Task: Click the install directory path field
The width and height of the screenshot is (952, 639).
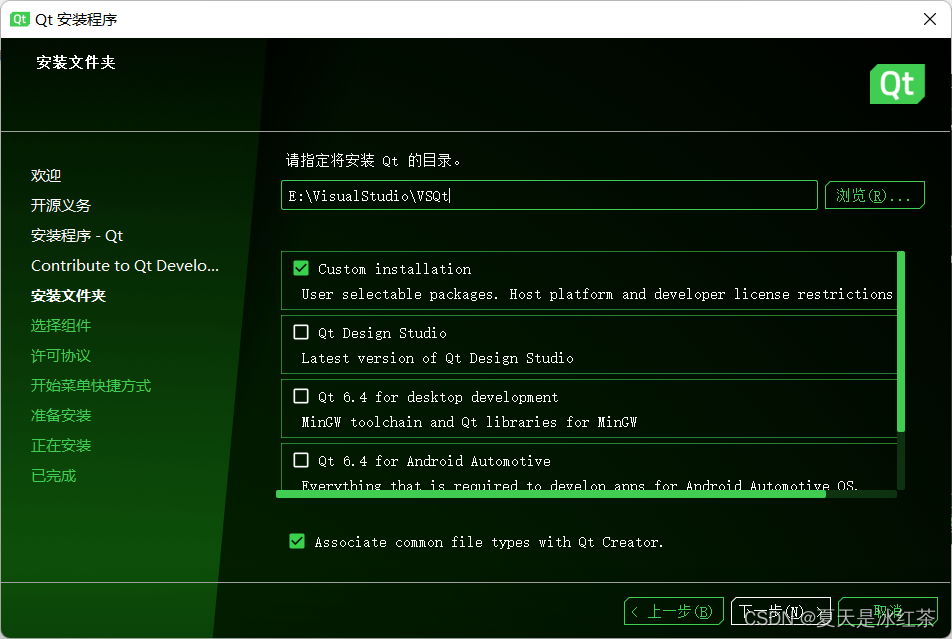Action: click(549, 195)
